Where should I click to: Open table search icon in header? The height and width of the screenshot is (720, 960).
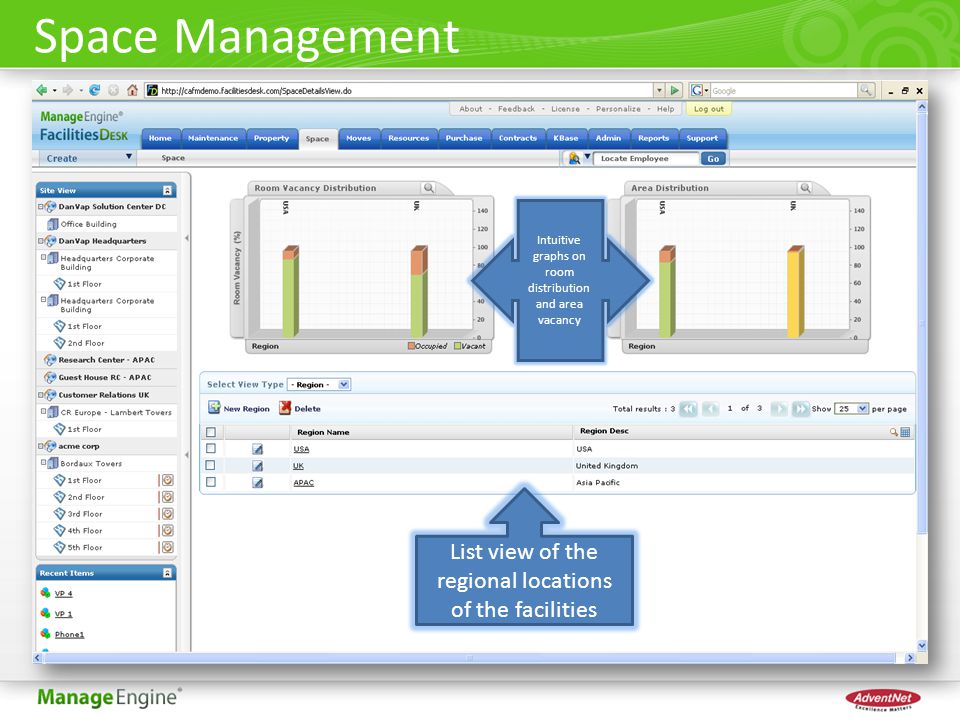[x=894, y=432]
